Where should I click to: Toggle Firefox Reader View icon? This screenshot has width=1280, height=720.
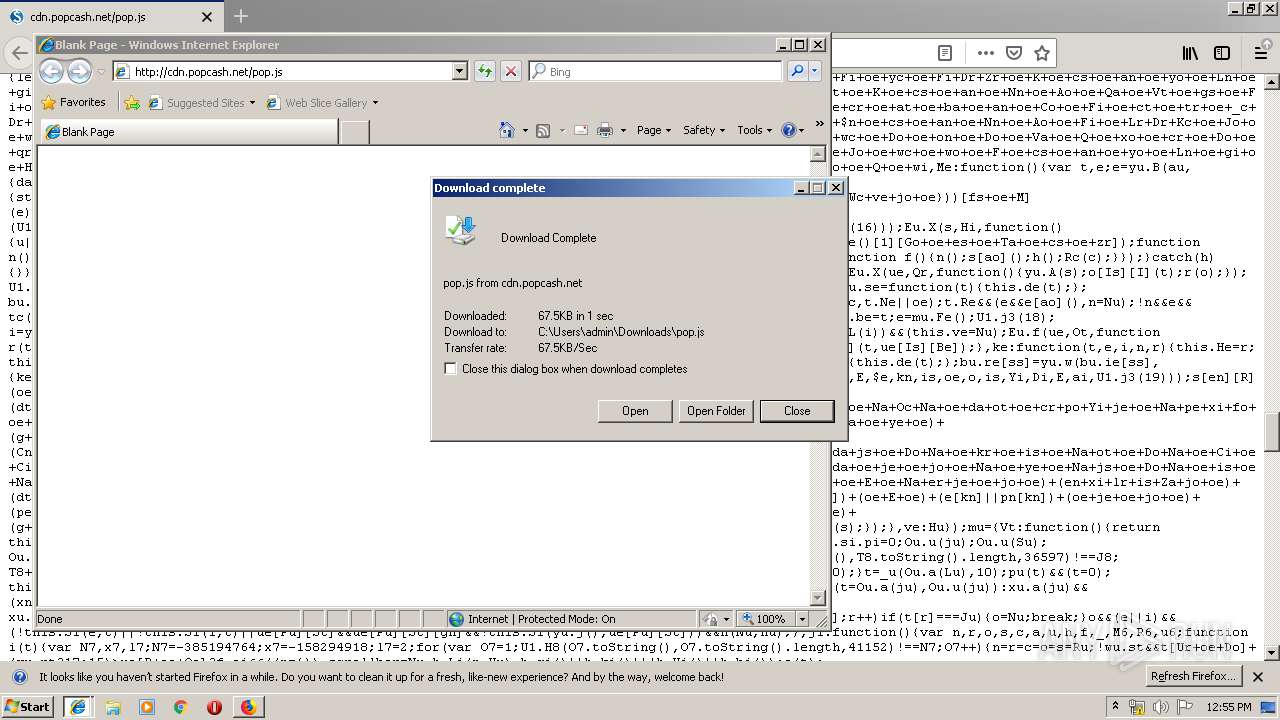(944, 53)
